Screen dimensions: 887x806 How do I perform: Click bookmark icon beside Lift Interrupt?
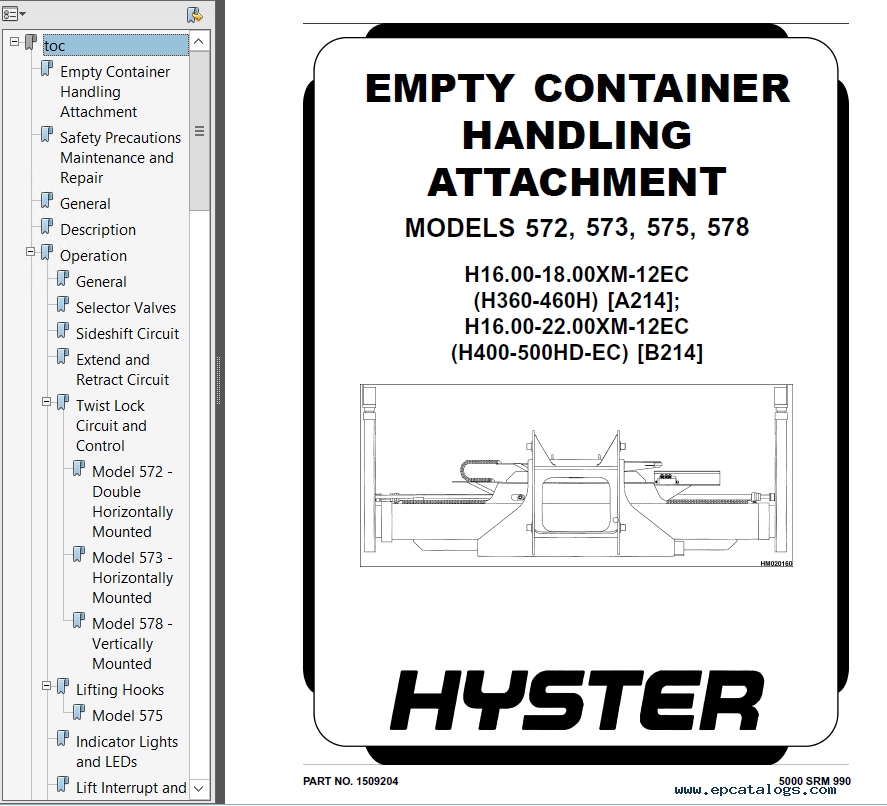tap(63, 784)
